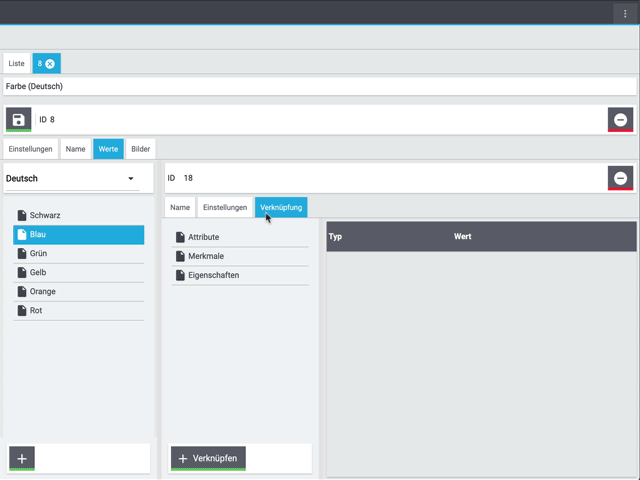Click the plus button below the color list

pyautogui.click(x=23, y=458)
